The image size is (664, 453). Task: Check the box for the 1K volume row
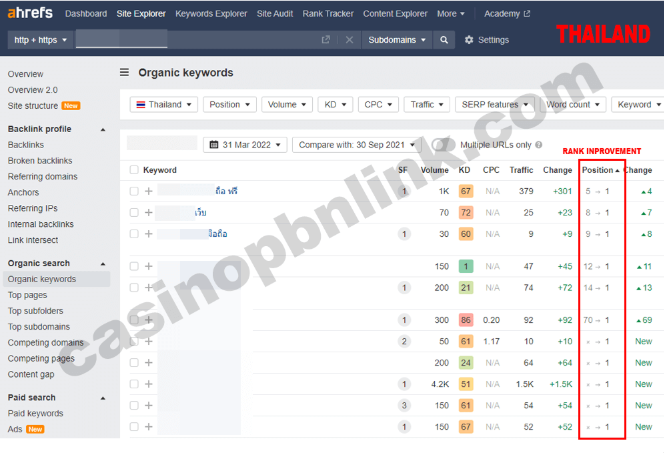134,191
